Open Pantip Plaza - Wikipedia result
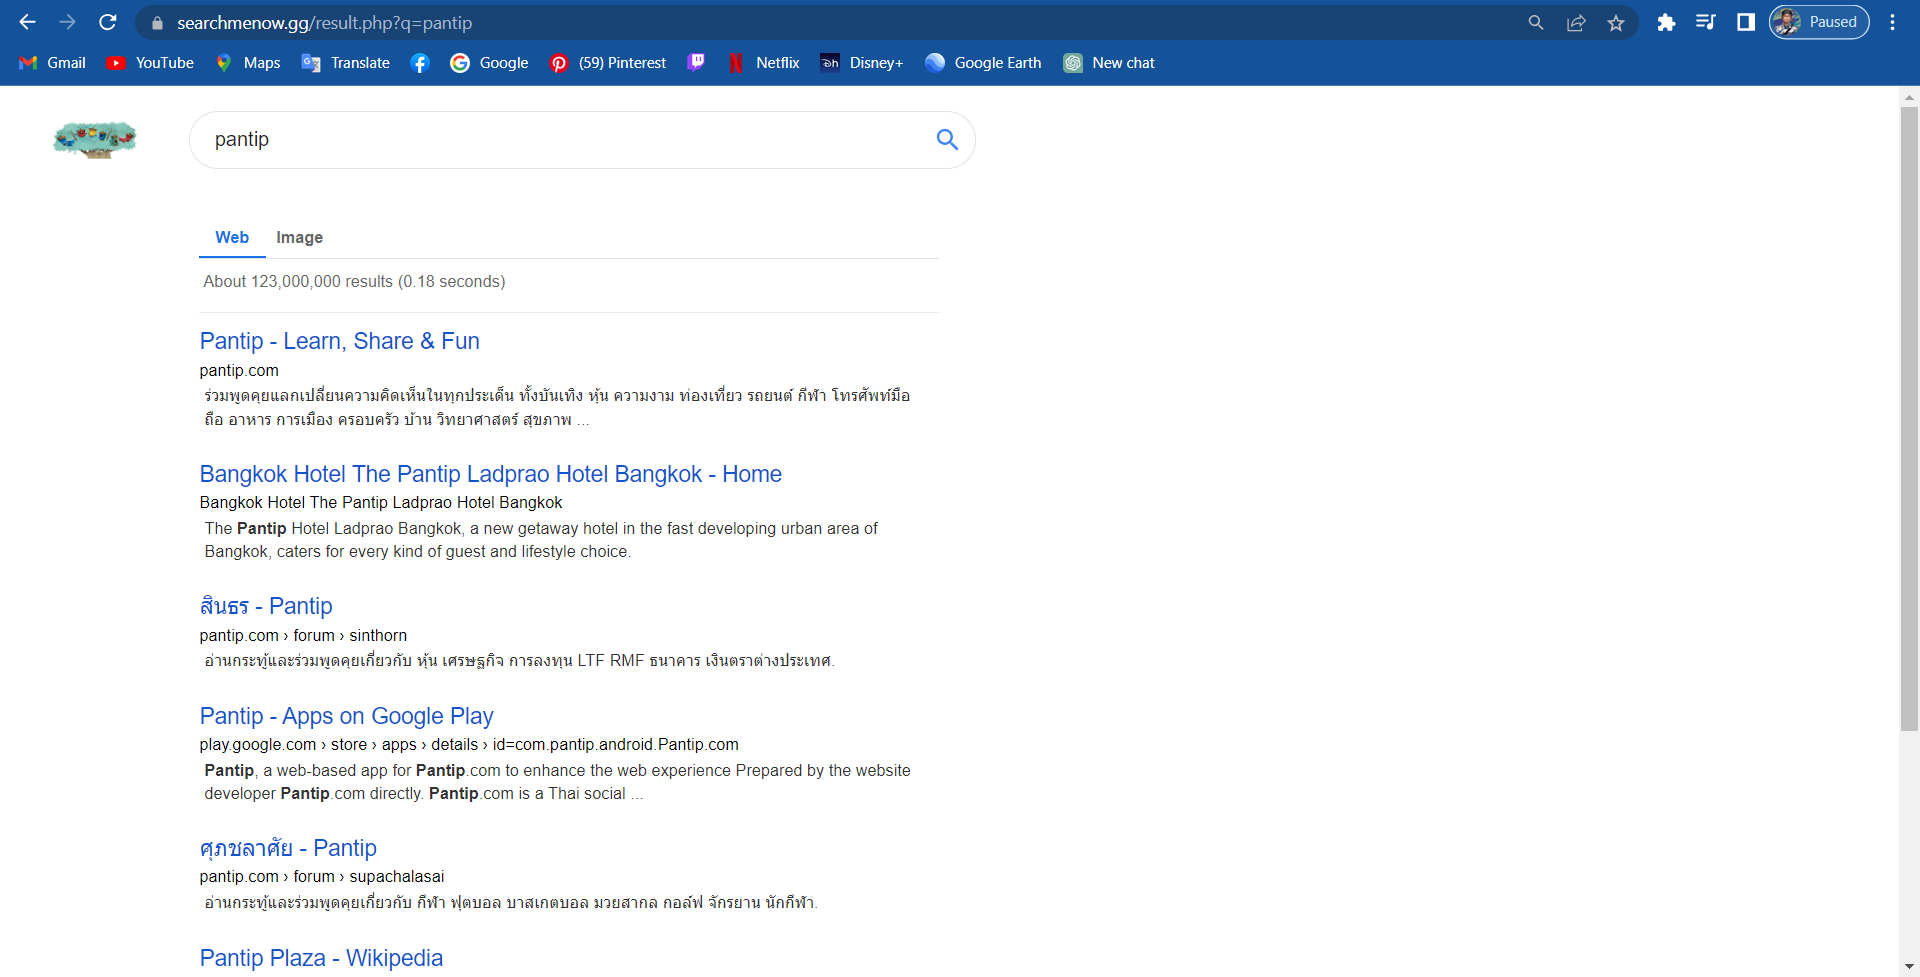Screen dimensions: 1920x977 tap(321, 958)
